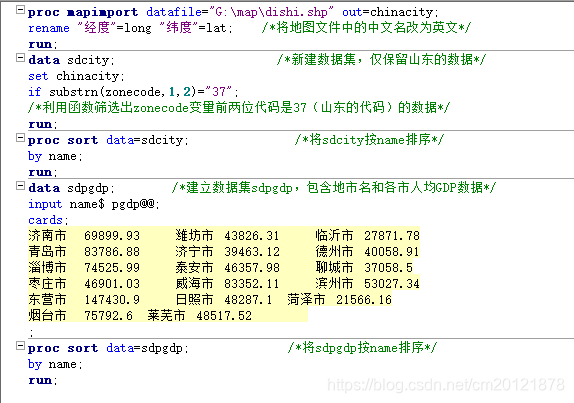
Task: Click 'by name;' under proc sort data=sdpgdp
Action: point(55,364)
